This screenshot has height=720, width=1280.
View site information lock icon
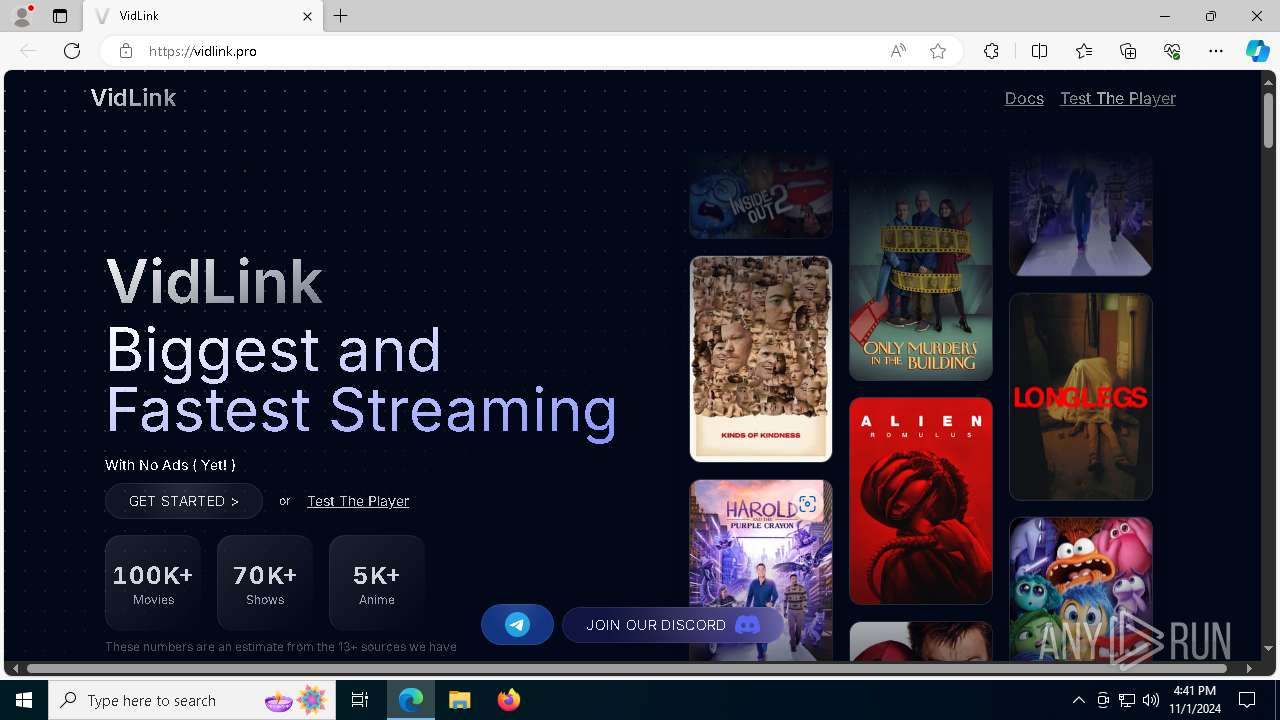126,51
